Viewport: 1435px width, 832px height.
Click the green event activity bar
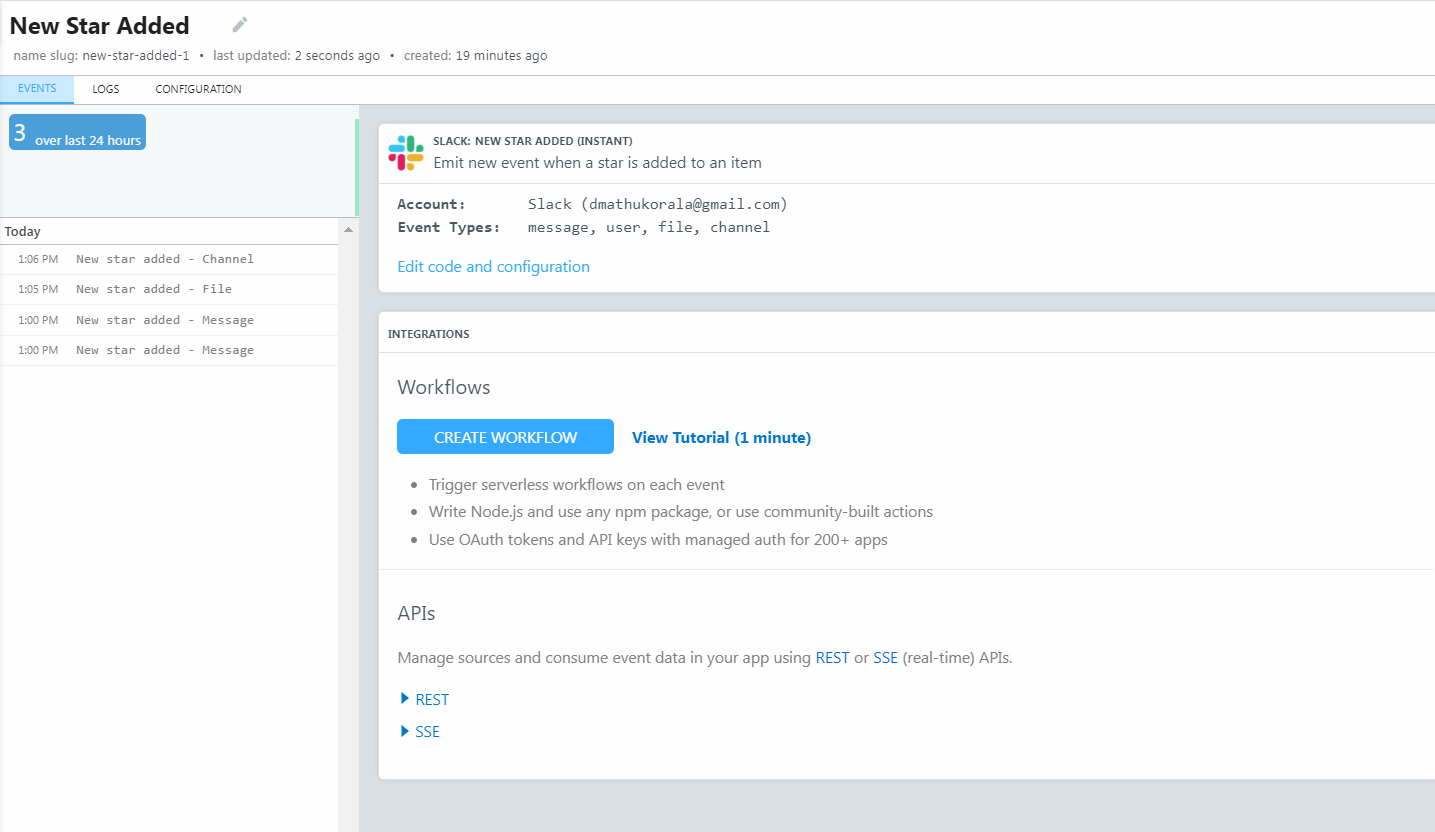point(357,167)
